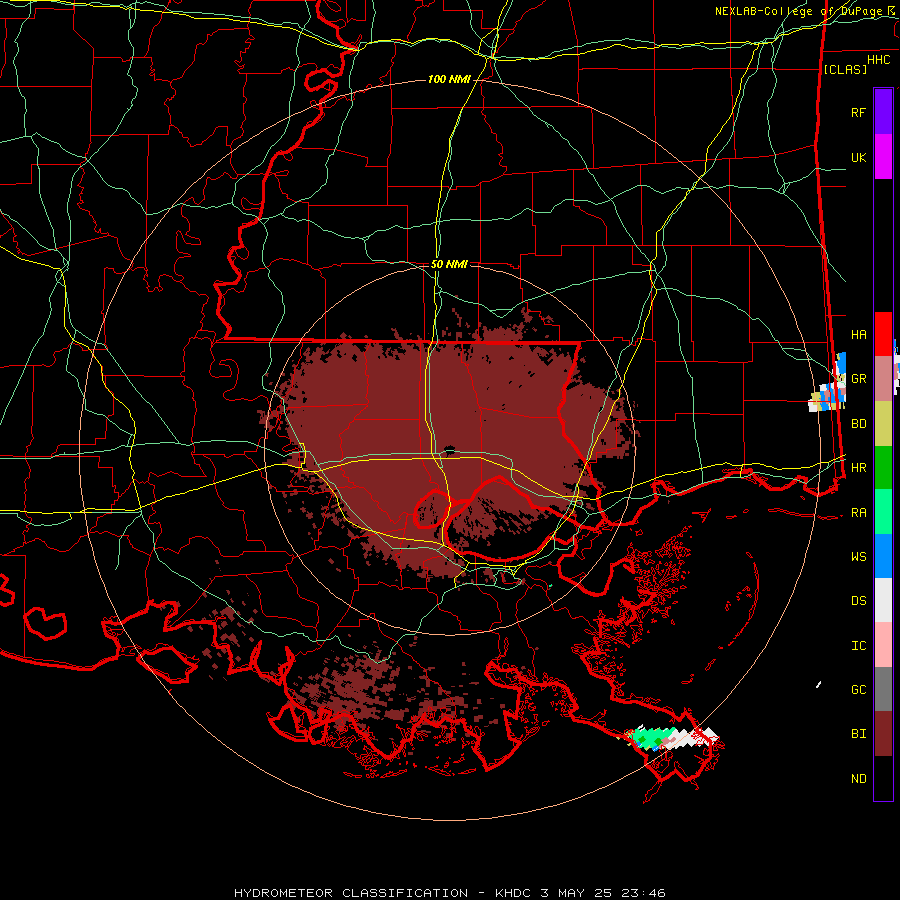Click the ND legend label
The height and width of the screenshot is (900, 900).
[858, 779]
